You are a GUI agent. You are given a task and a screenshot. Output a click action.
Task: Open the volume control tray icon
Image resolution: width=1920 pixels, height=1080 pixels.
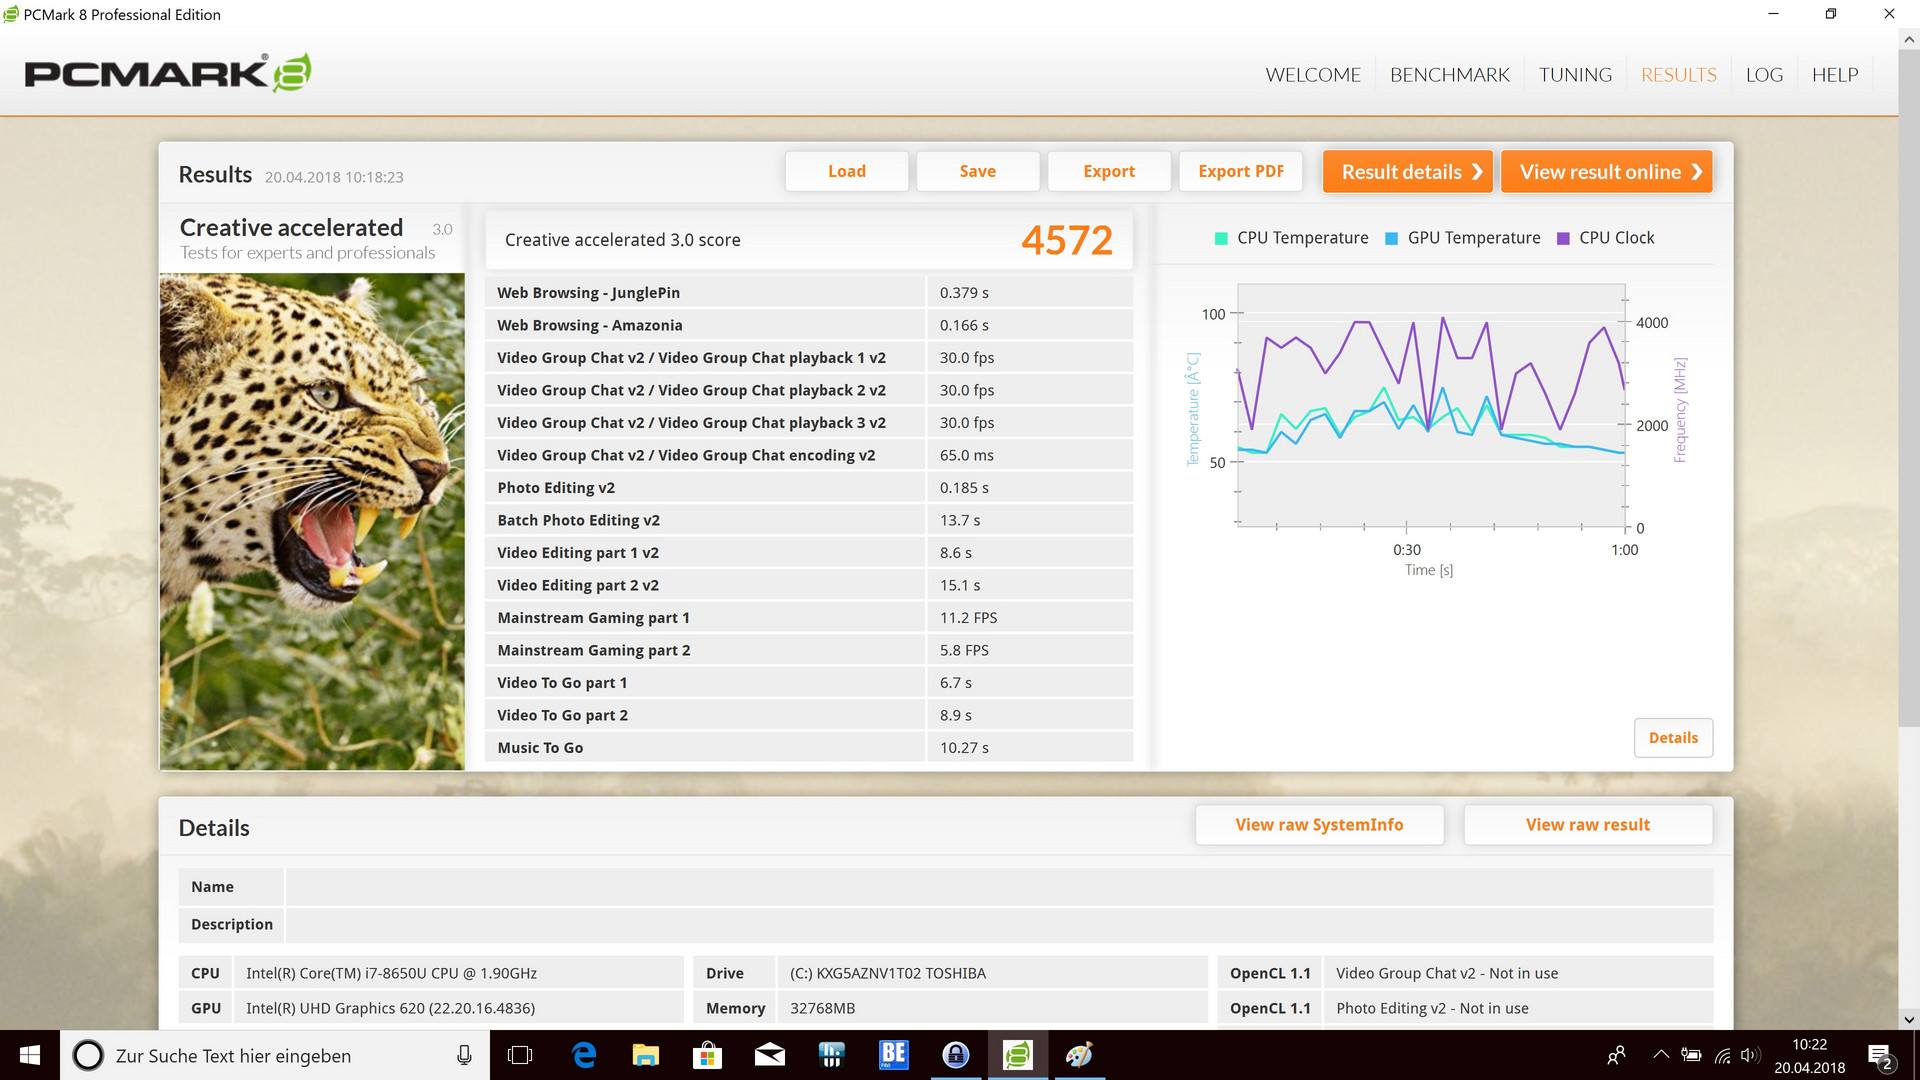[1750, 1055]
